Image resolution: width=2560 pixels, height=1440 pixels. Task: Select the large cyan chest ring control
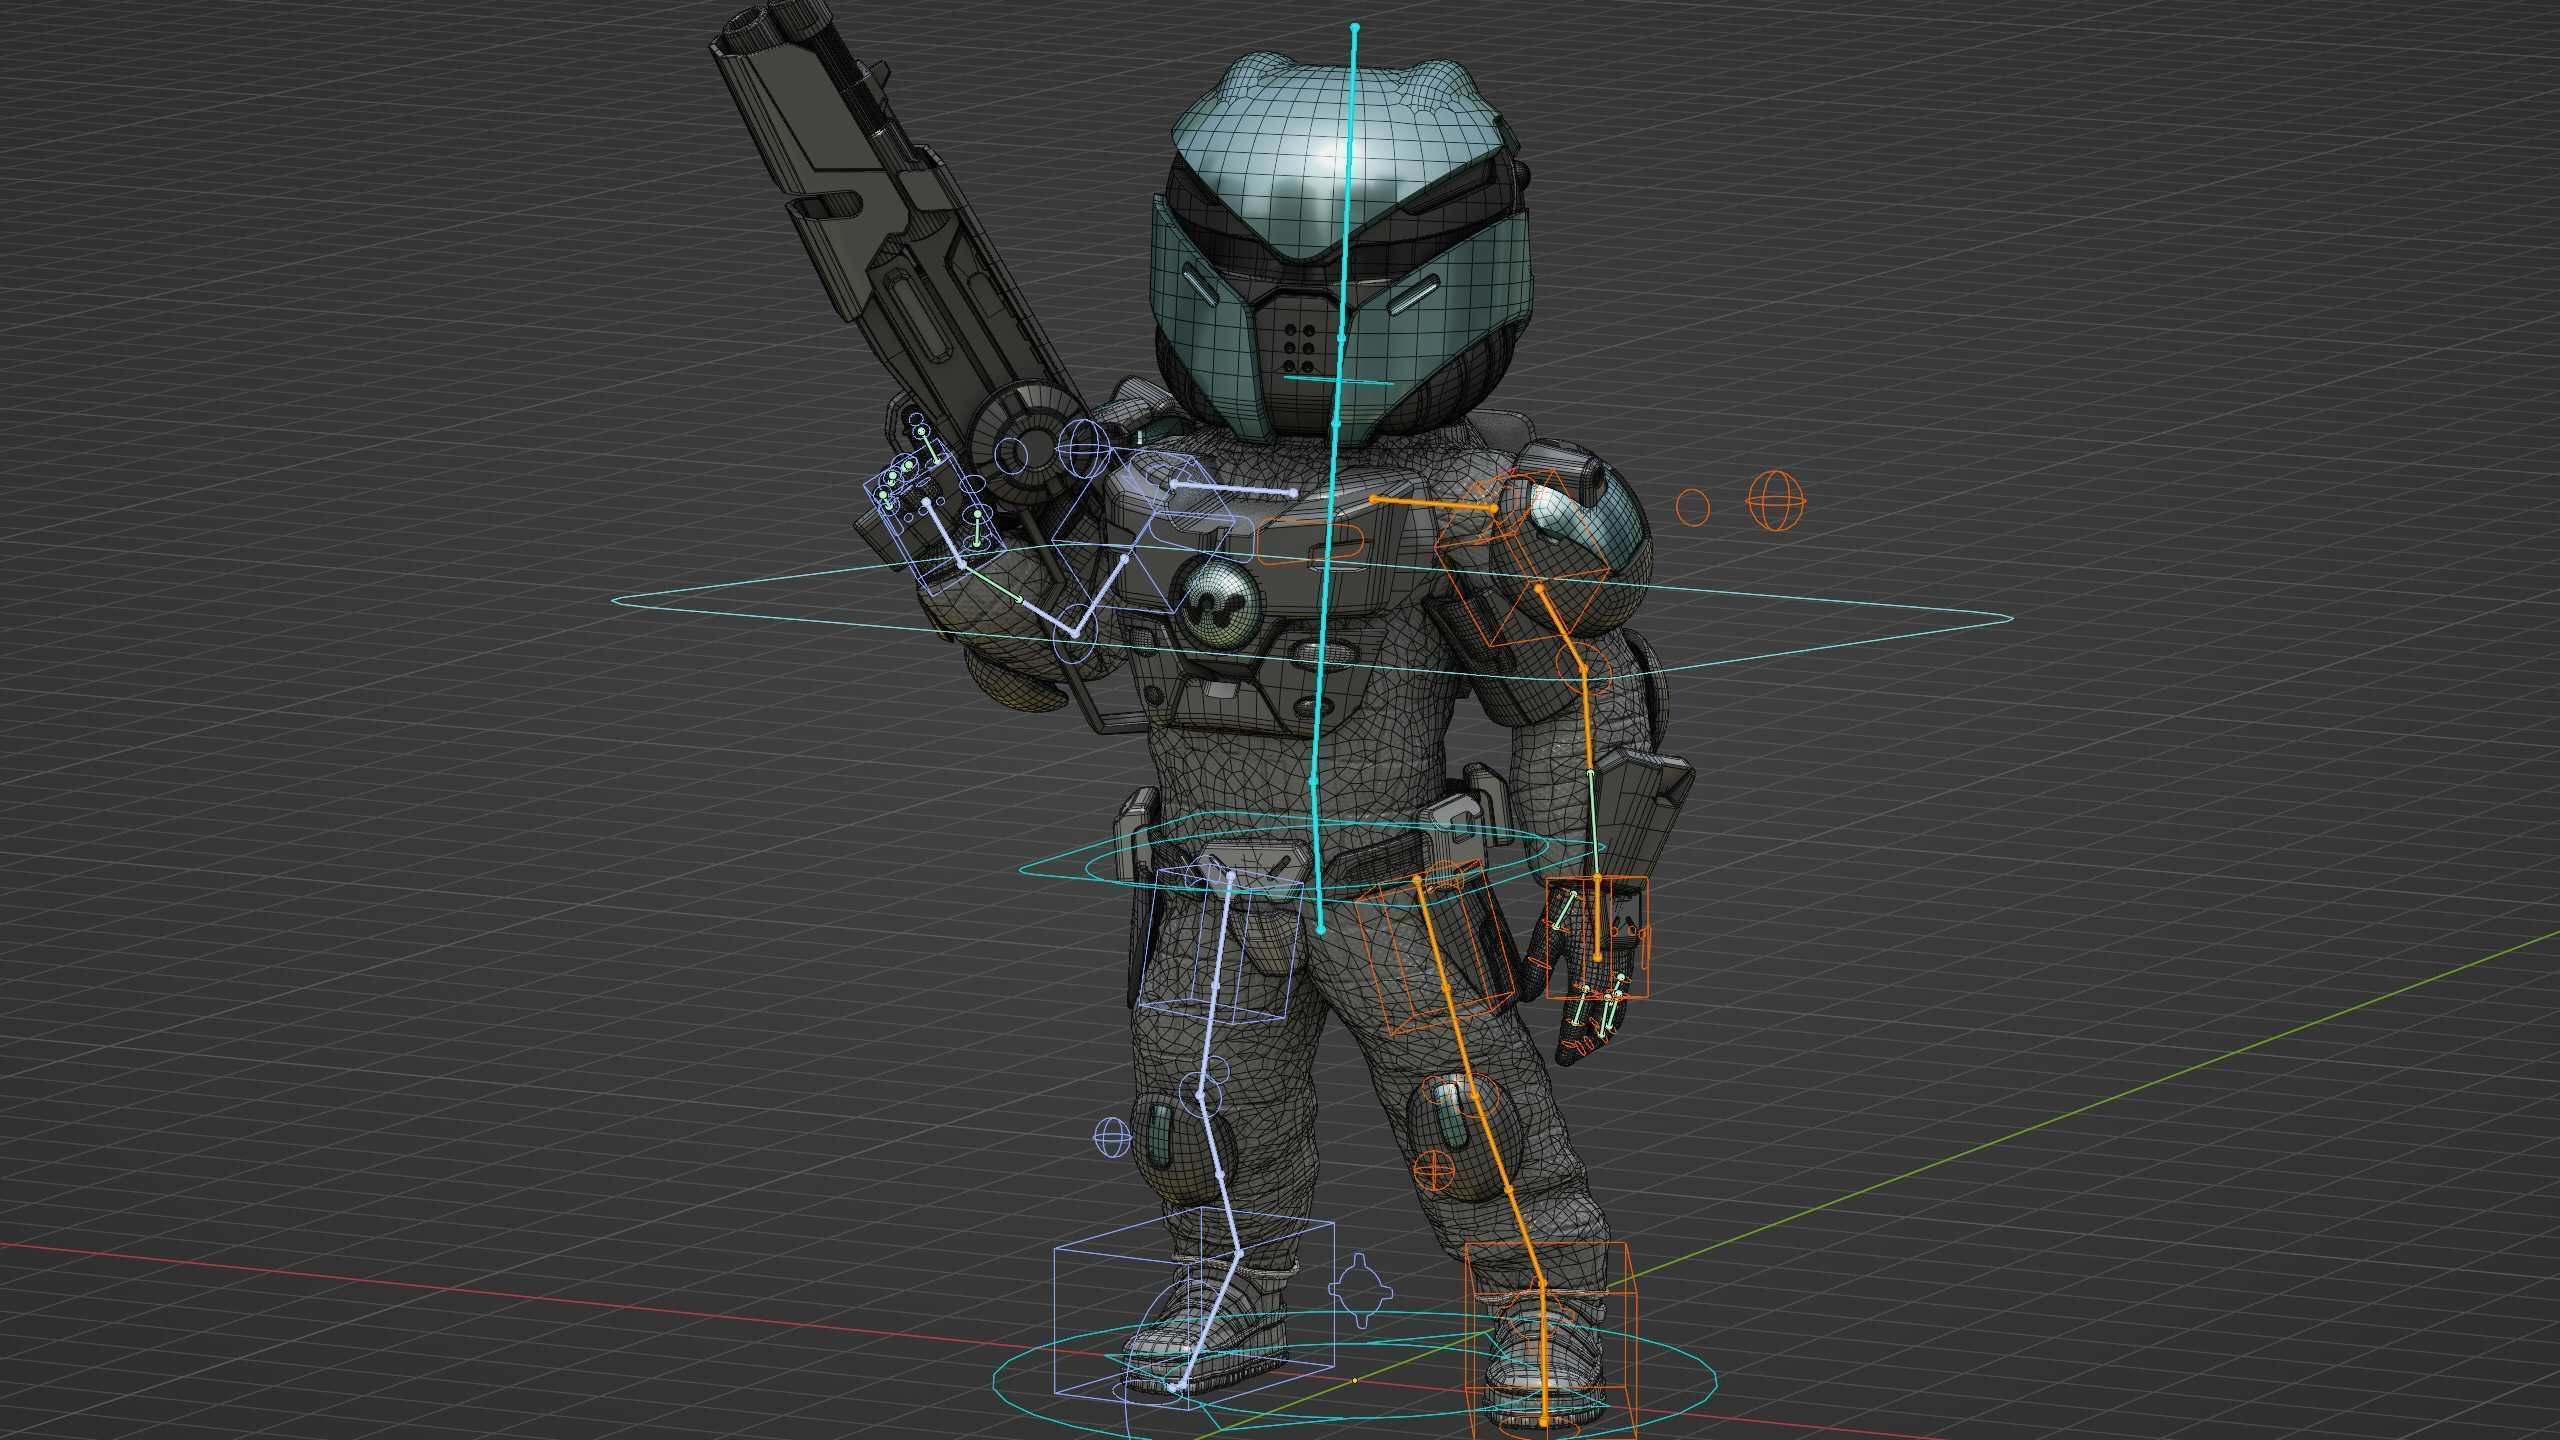[x=1312, y=613]
